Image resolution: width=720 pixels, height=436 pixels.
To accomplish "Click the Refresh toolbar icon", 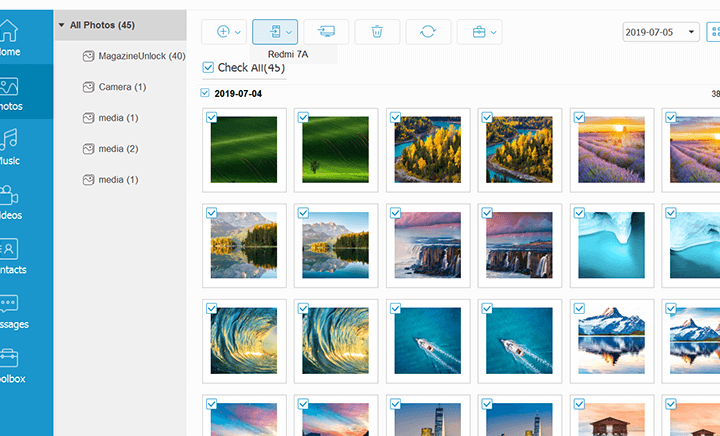I will pos(428,32).
